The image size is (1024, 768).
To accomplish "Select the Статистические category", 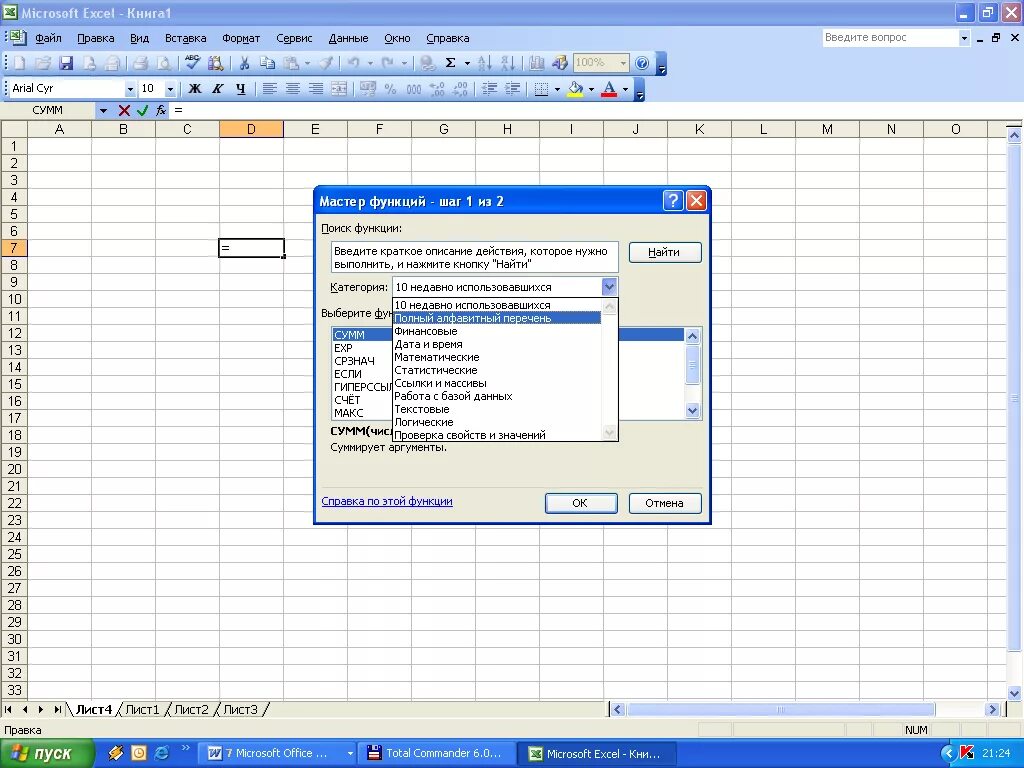I will pyautogui.click(x=496, y=370).
